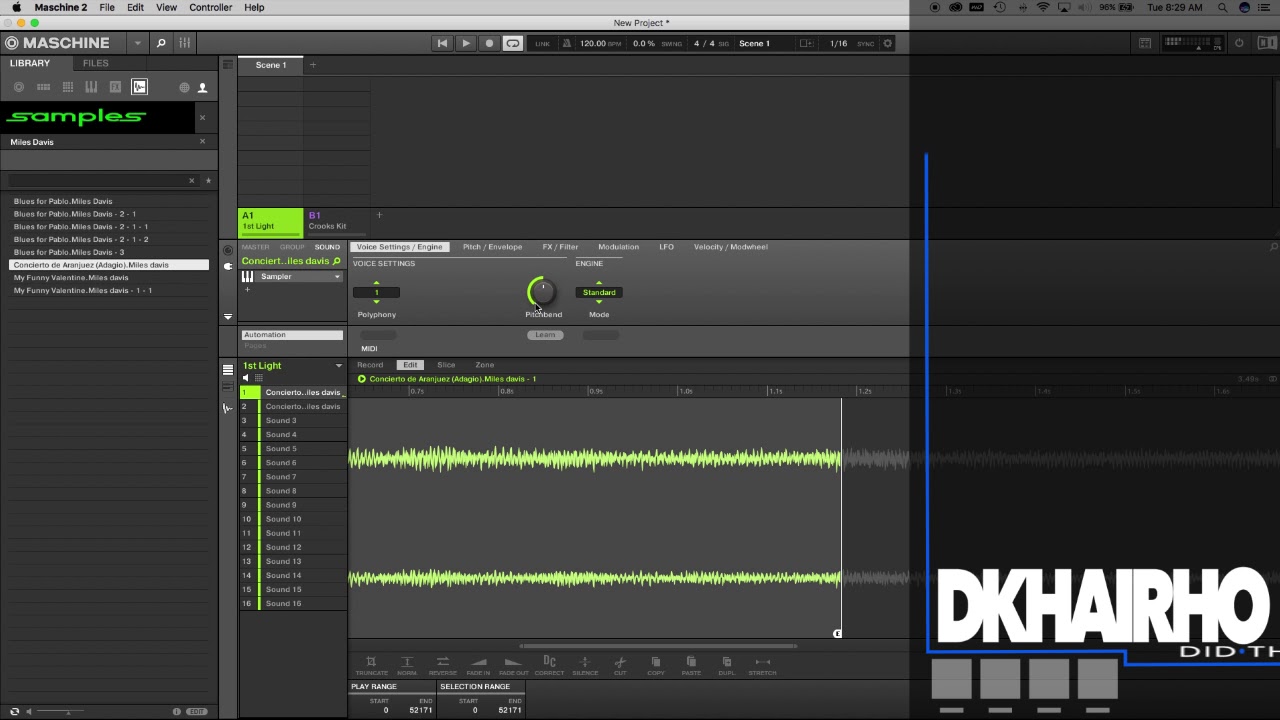Viewport: 1280px width, 720px height.
Task: Click the Copy audio tool
Action: 656,665
